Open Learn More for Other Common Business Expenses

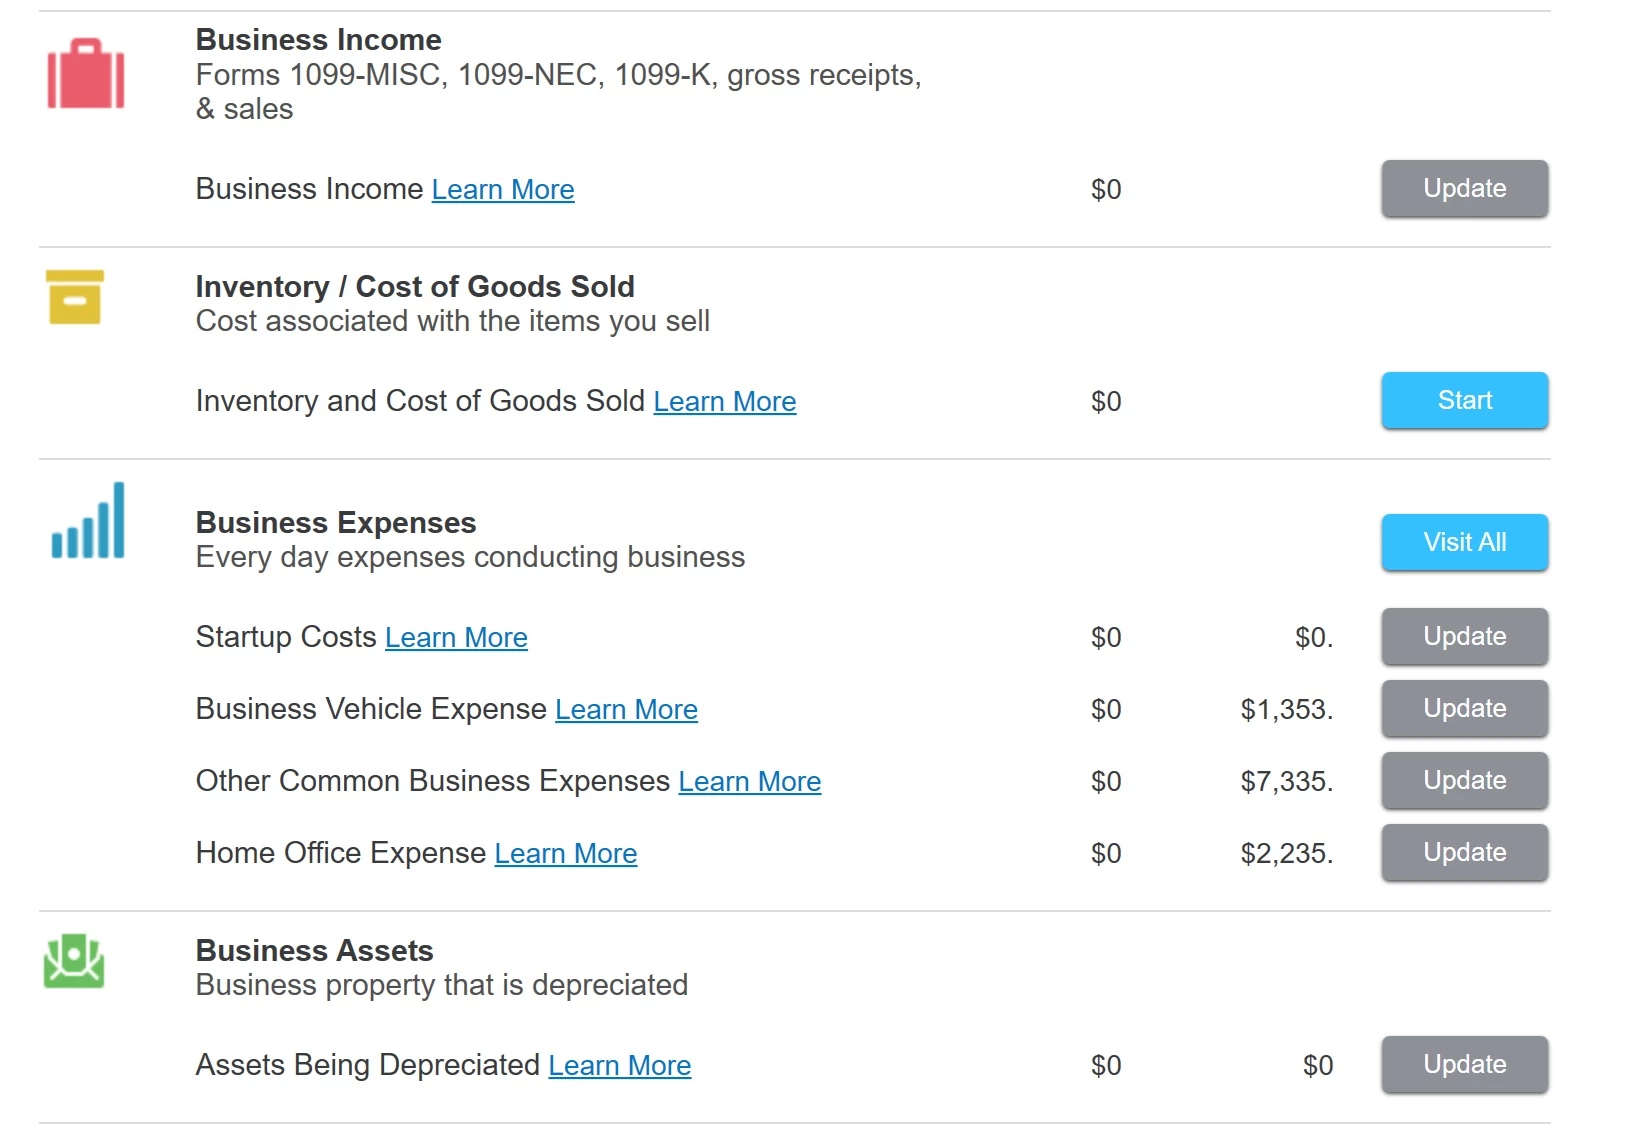click(750, 781)
